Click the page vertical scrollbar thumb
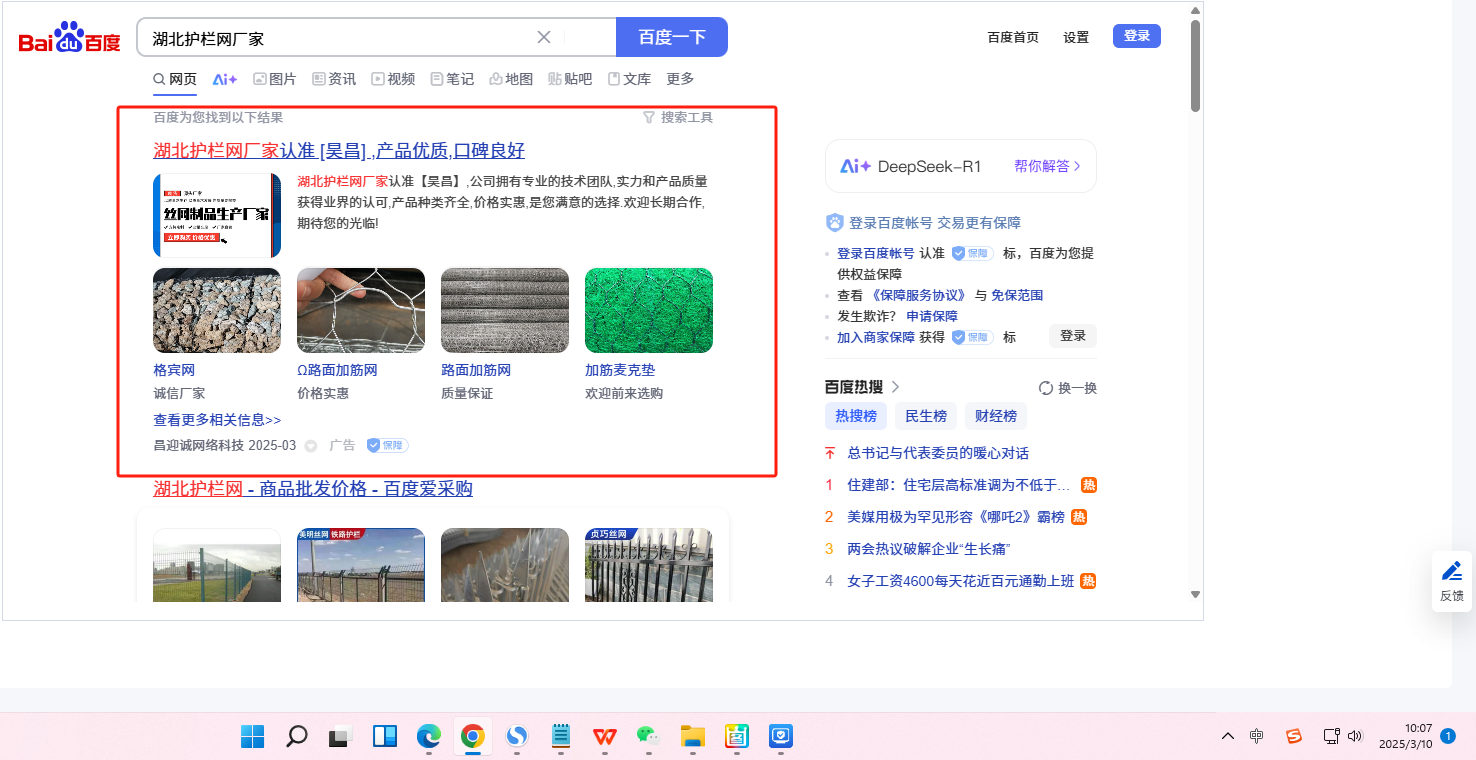 click(1195, 65)
